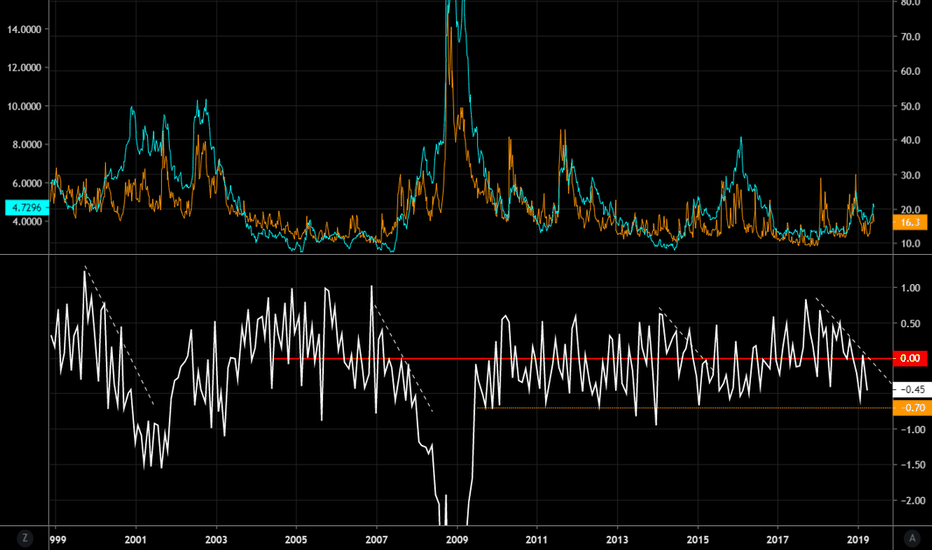Click the 0.50 tick on lower pane scale
932x550 pixels.
tap(910, 324)
